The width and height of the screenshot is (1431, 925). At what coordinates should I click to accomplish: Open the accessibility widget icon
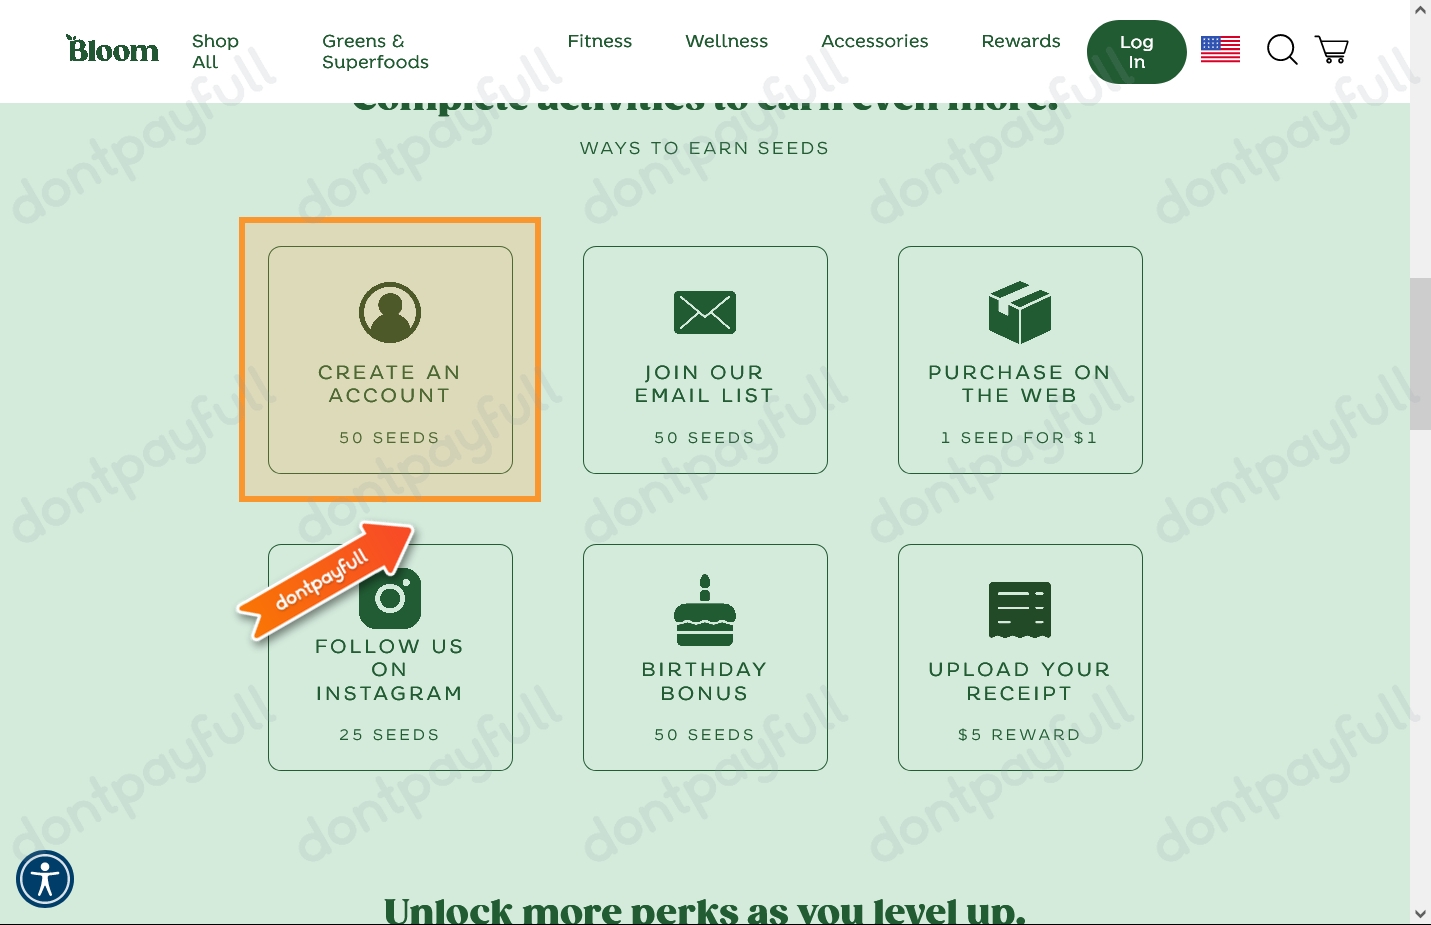tap(45, 879)
